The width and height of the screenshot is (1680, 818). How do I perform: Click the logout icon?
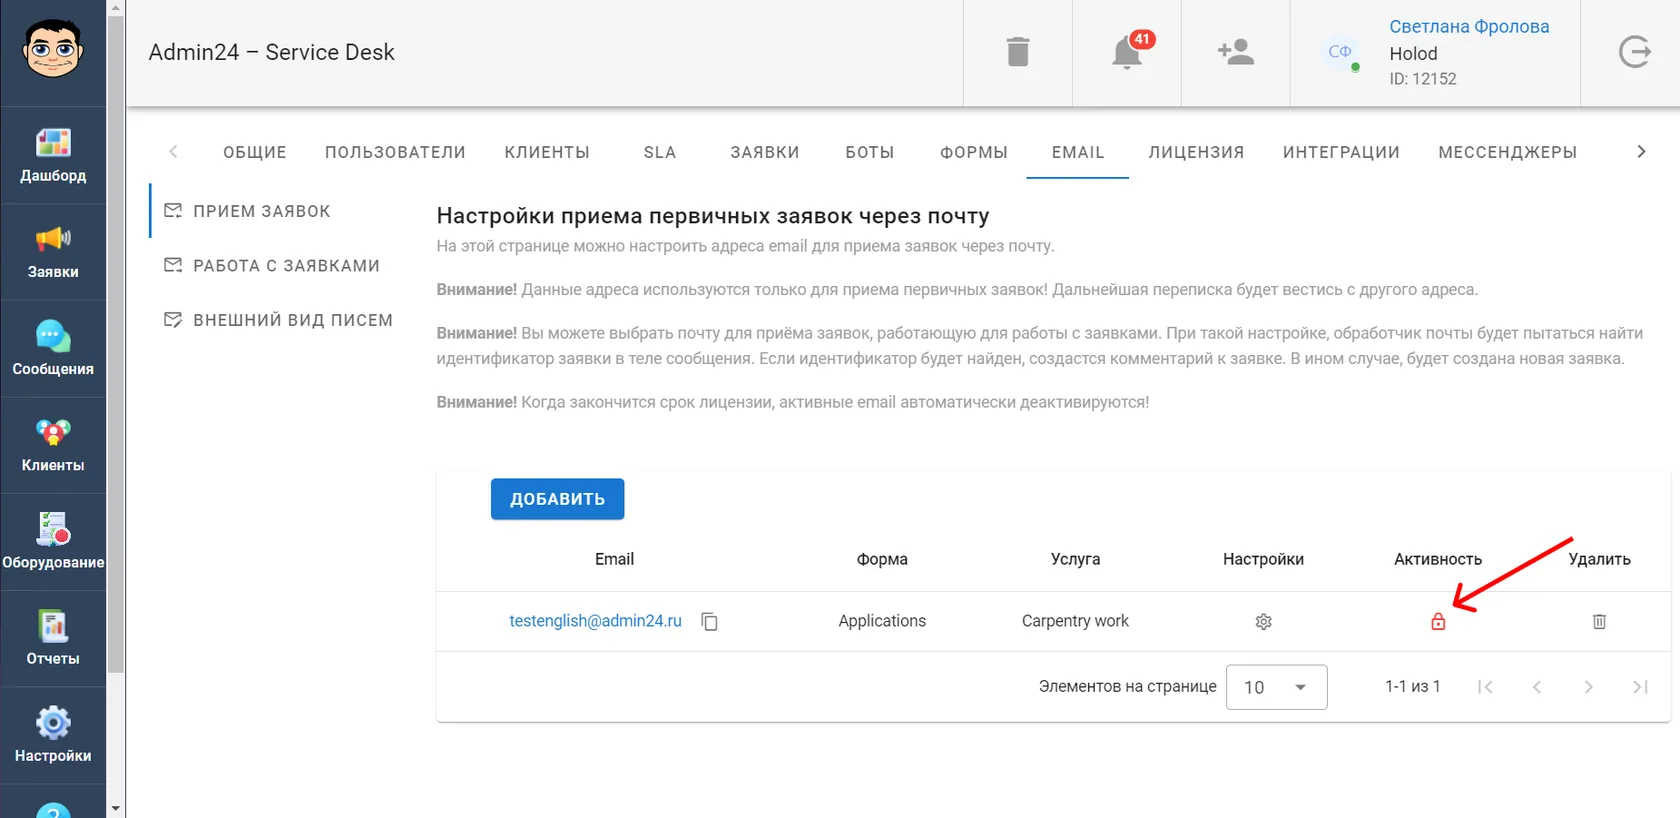pos(1634,52)
